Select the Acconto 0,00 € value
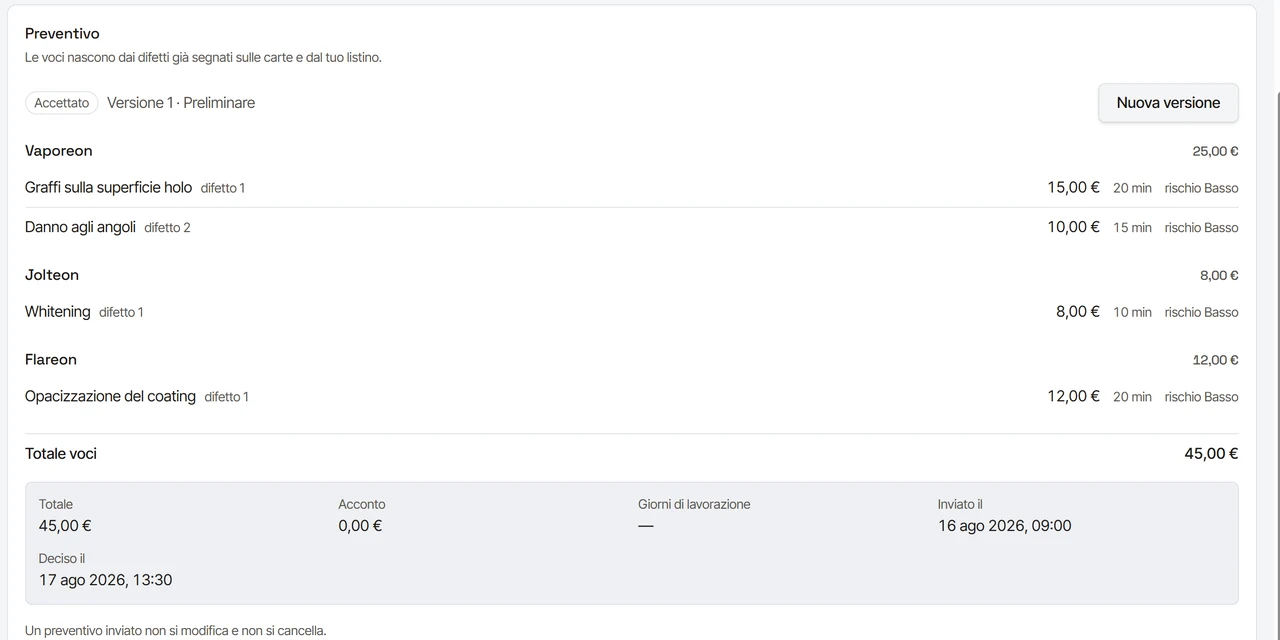Viewport: 1280px width, 640px height. [x=360, y=526]
